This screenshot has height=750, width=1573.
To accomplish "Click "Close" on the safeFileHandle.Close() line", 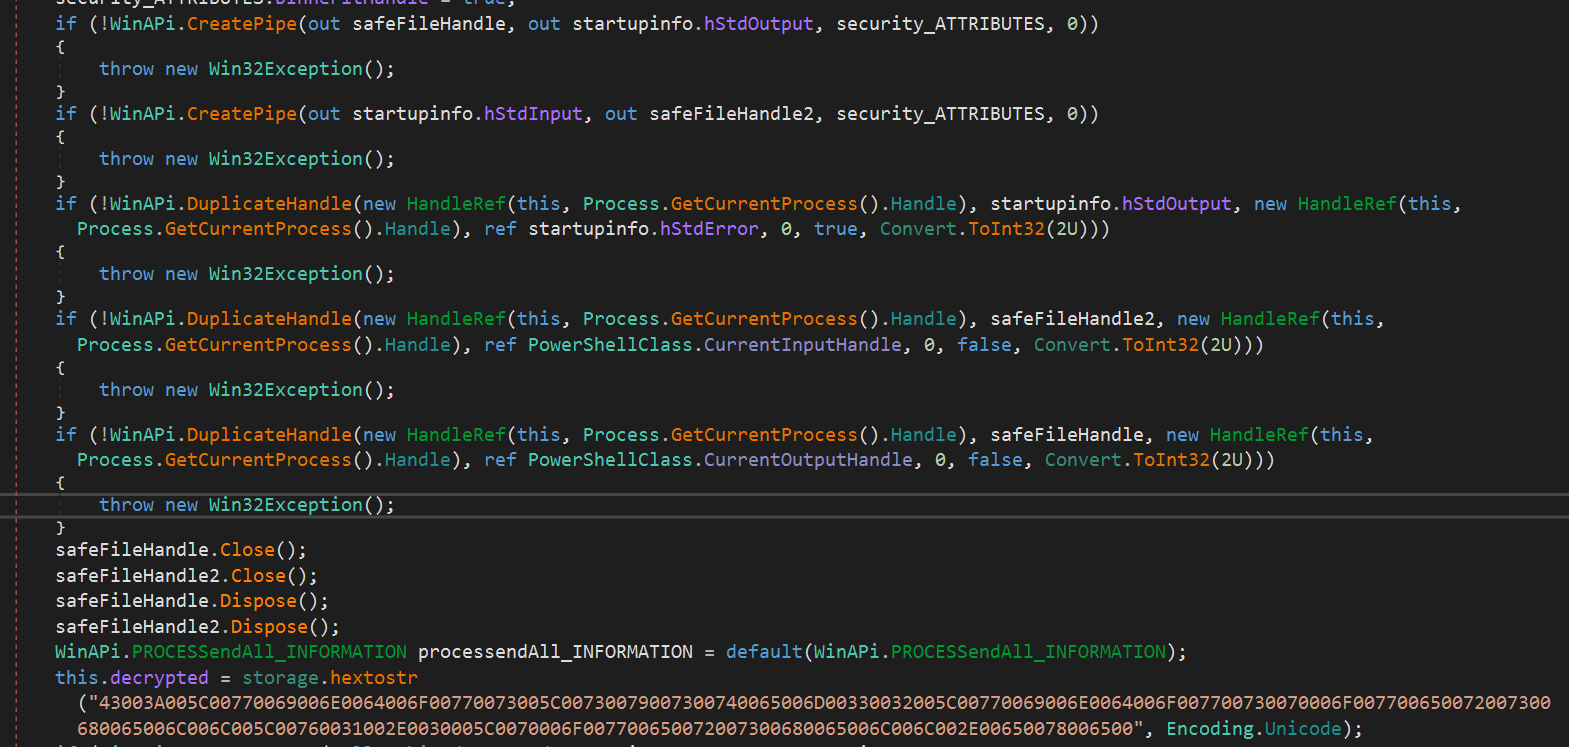I will point(247,550).
